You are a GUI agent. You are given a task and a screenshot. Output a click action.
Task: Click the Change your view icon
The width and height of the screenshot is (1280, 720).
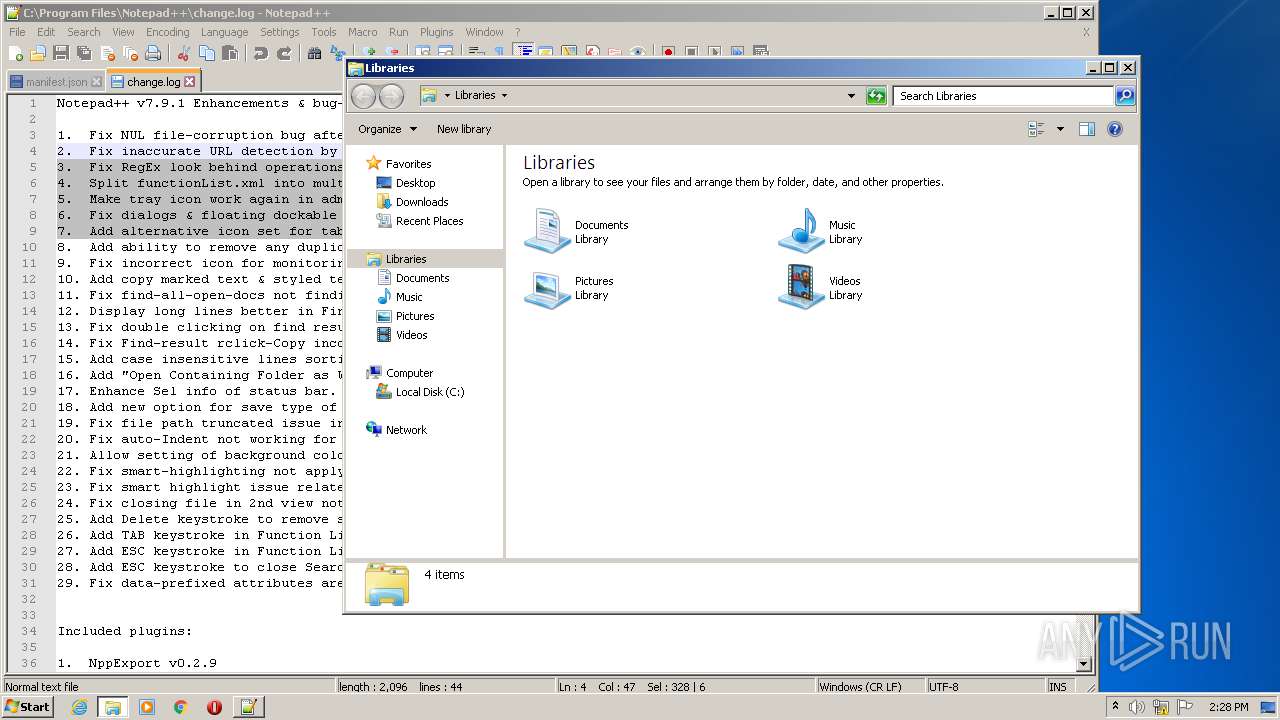[x=1036, y=129]
